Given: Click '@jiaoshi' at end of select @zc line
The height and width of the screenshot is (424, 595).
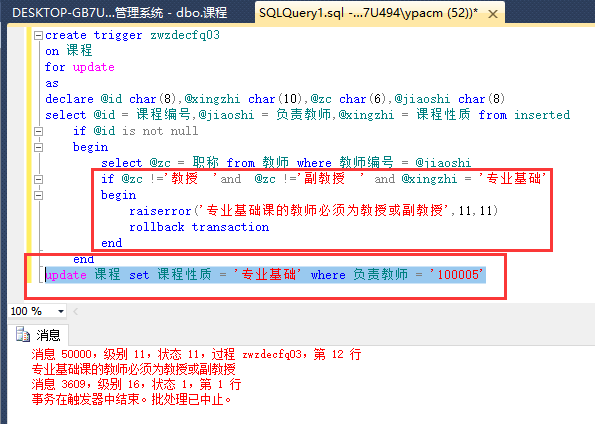Looking at the screenshot, I should coord(443,163).
